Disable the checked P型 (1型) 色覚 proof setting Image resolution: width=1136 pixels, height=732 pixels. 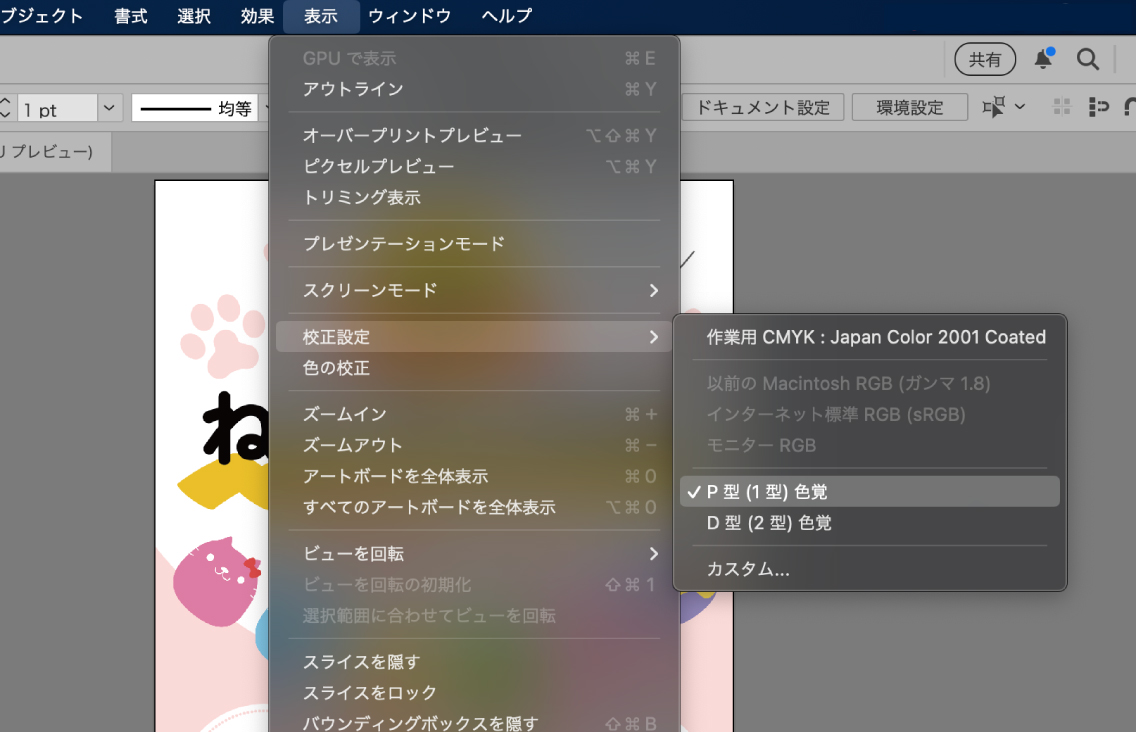(770, 491)
